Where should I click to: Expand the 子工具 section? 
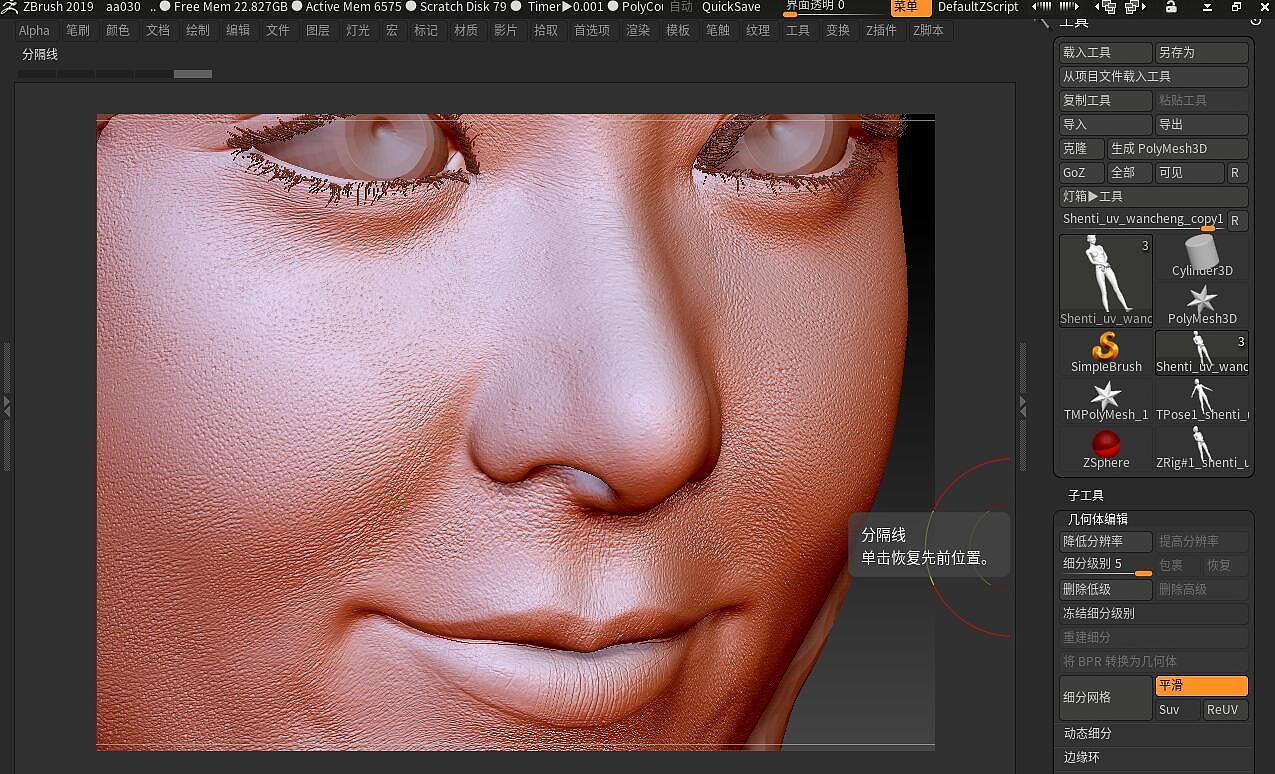point(1086,495)
